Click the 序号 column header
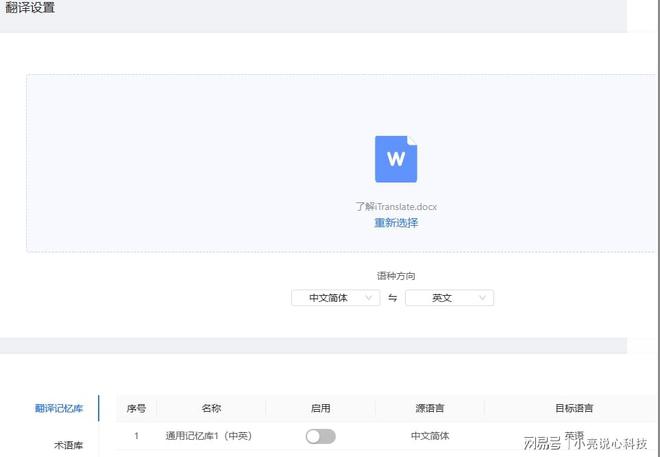The width and height of the screenshot is (660, 457). point(136,408)
